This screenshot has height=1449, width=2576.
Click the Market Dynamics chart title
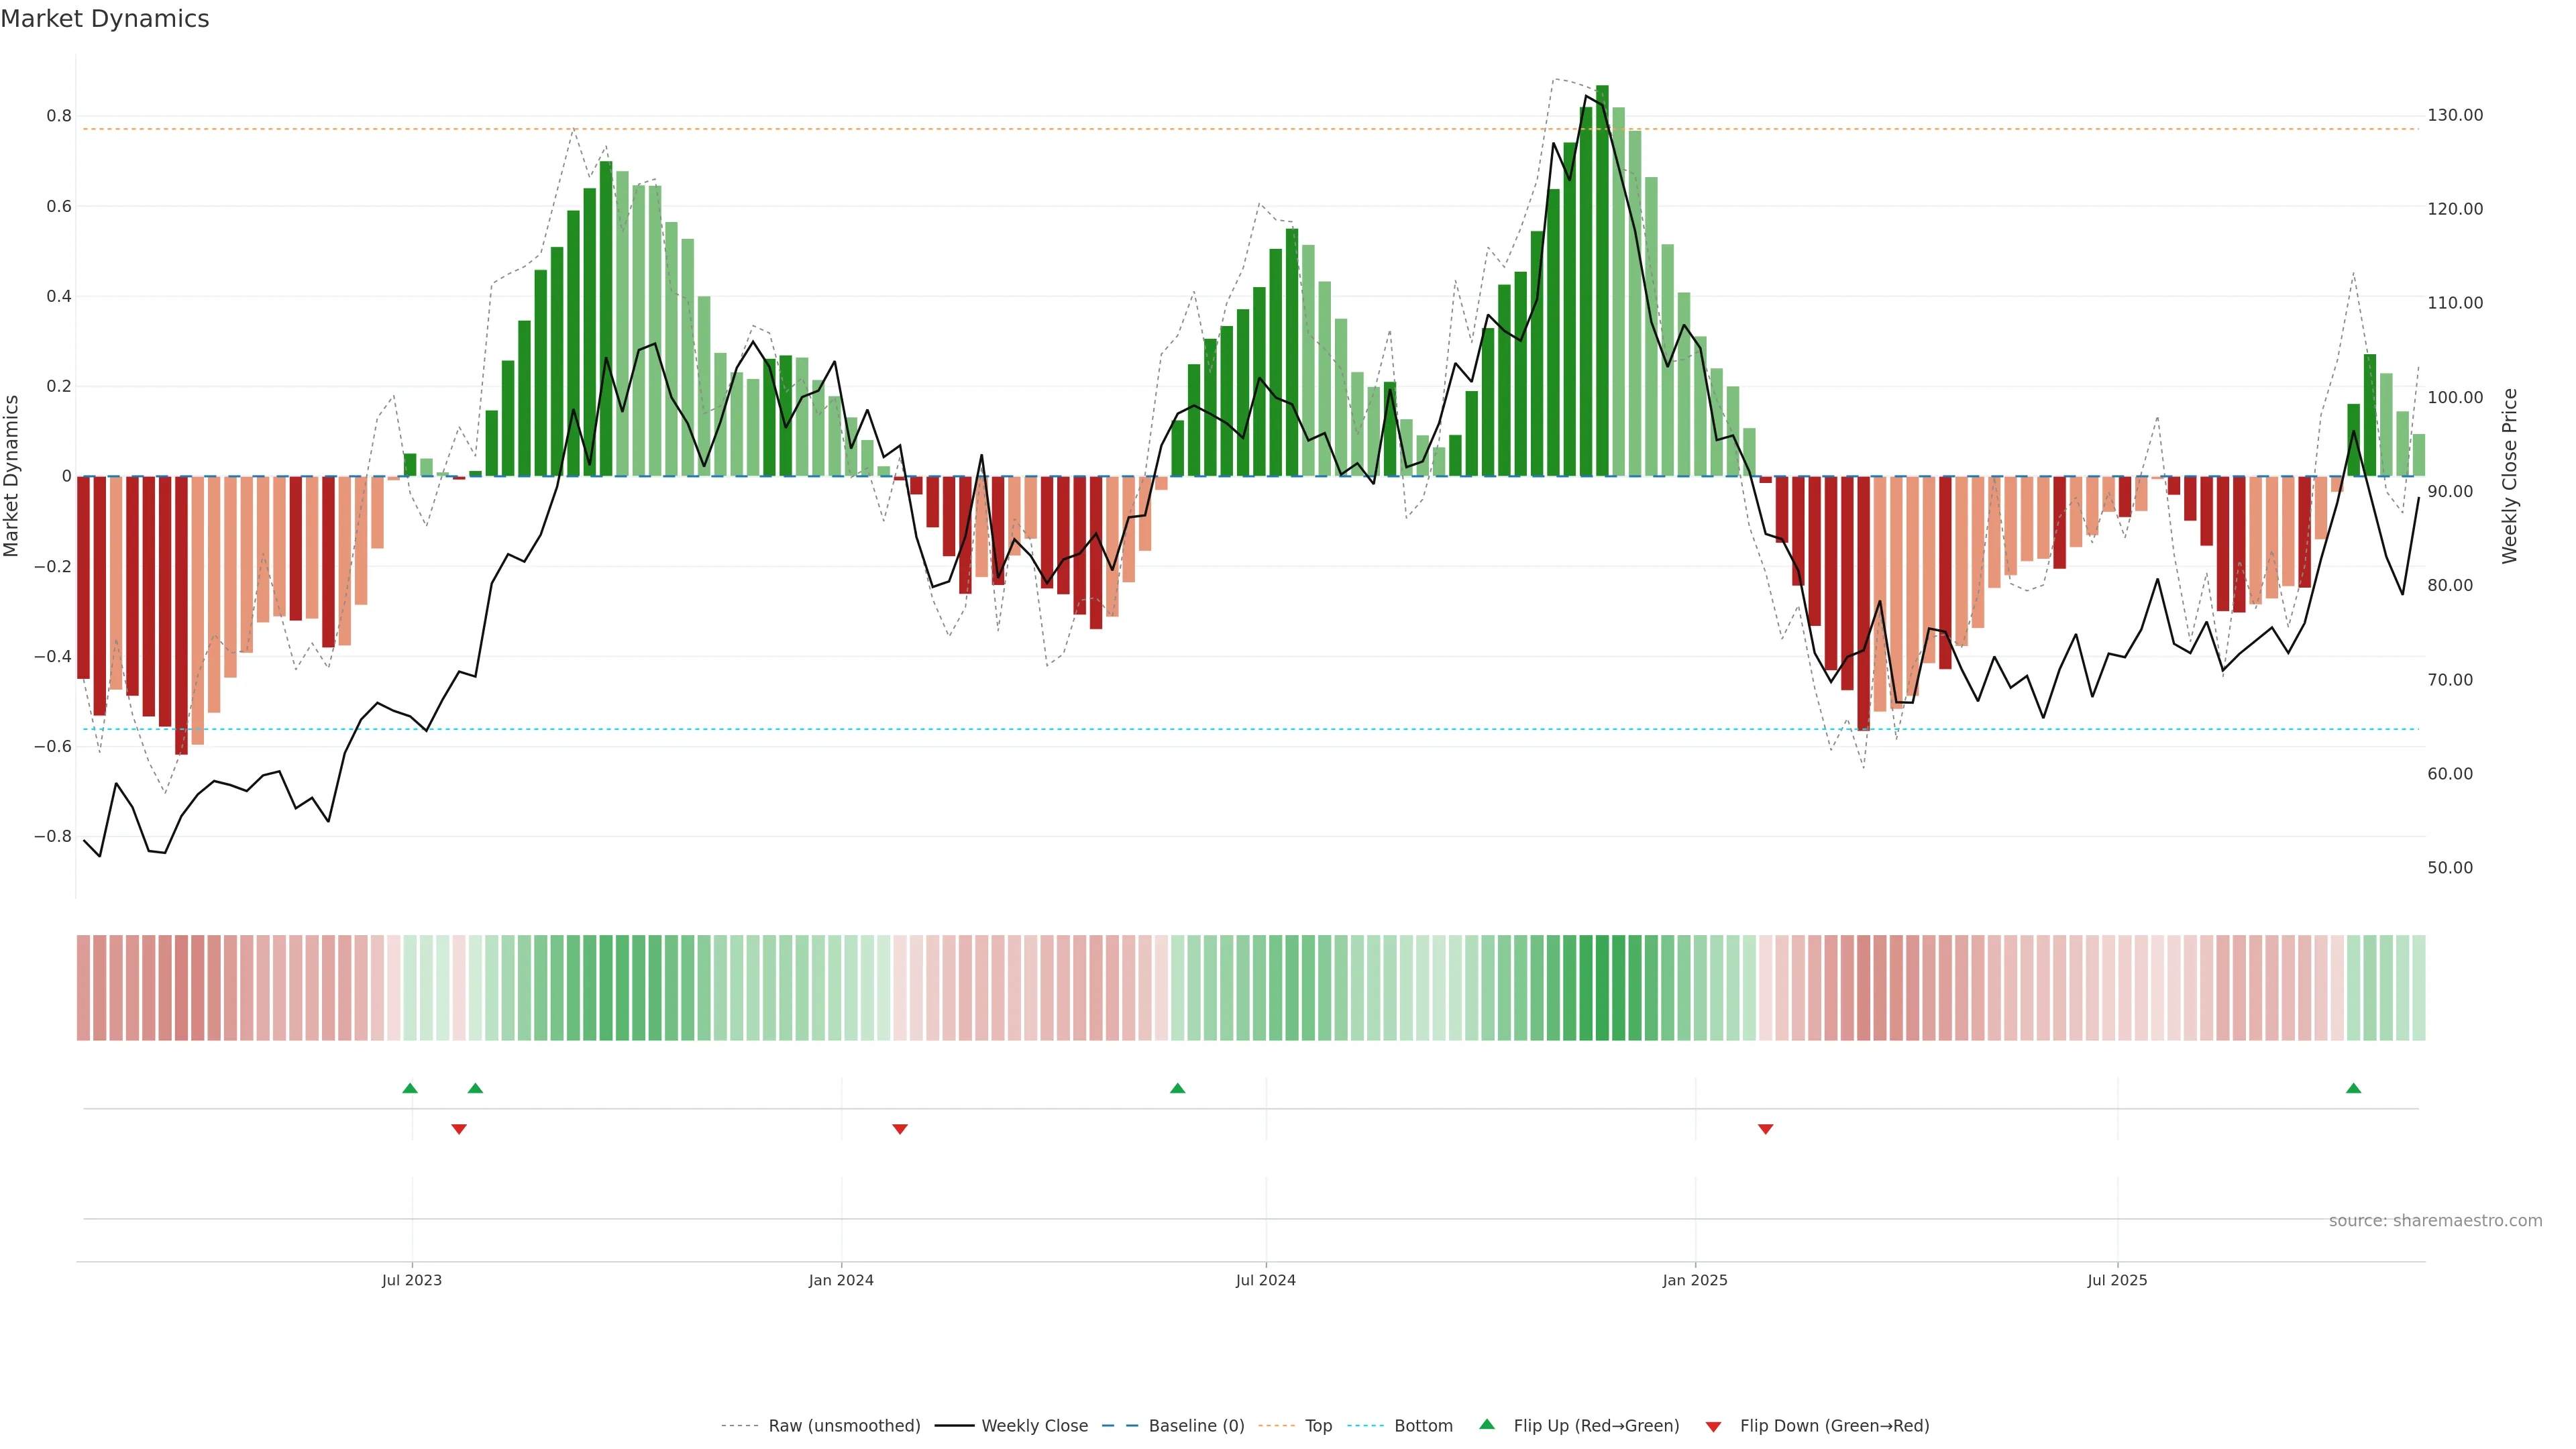105,19
